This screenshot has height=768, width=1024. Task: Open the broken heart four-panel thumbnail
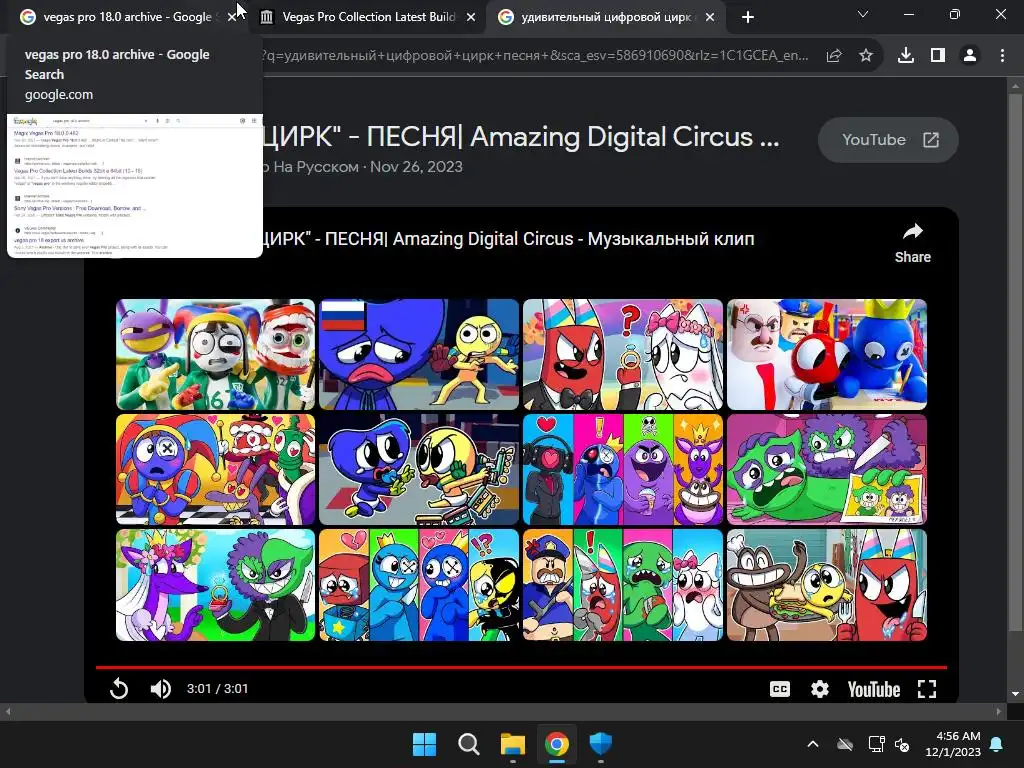(419, 585)
